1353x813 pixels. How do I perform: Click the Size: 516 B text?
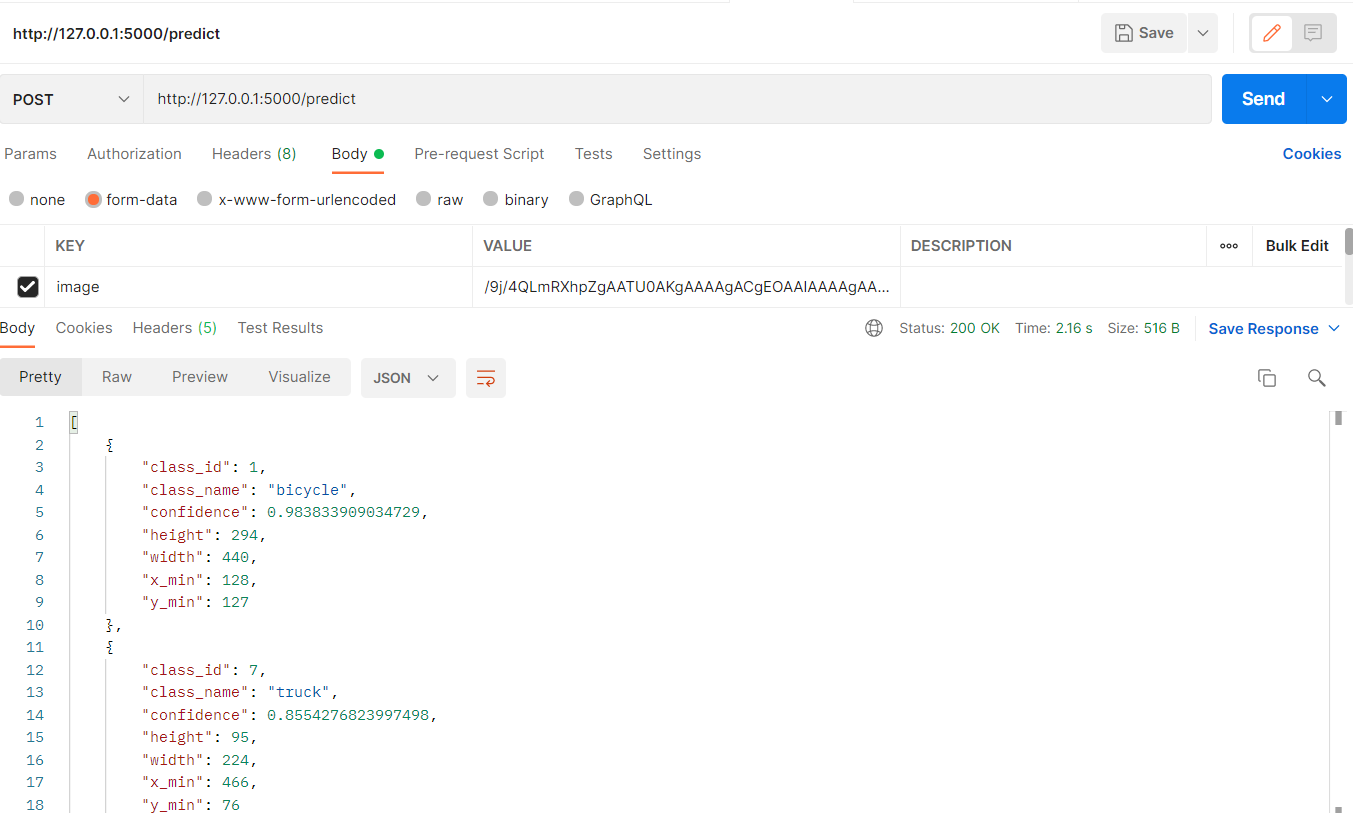pyautogui.click(x=1143, y=328)
